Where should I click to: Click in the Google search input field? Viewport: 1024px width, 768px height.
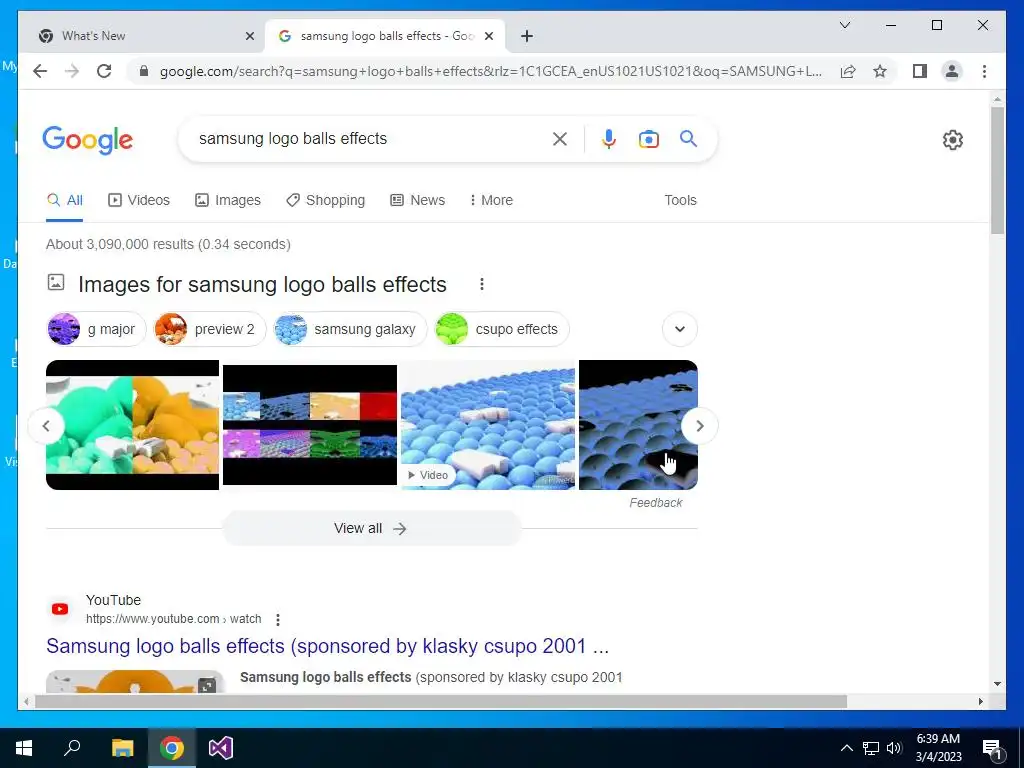366,138
